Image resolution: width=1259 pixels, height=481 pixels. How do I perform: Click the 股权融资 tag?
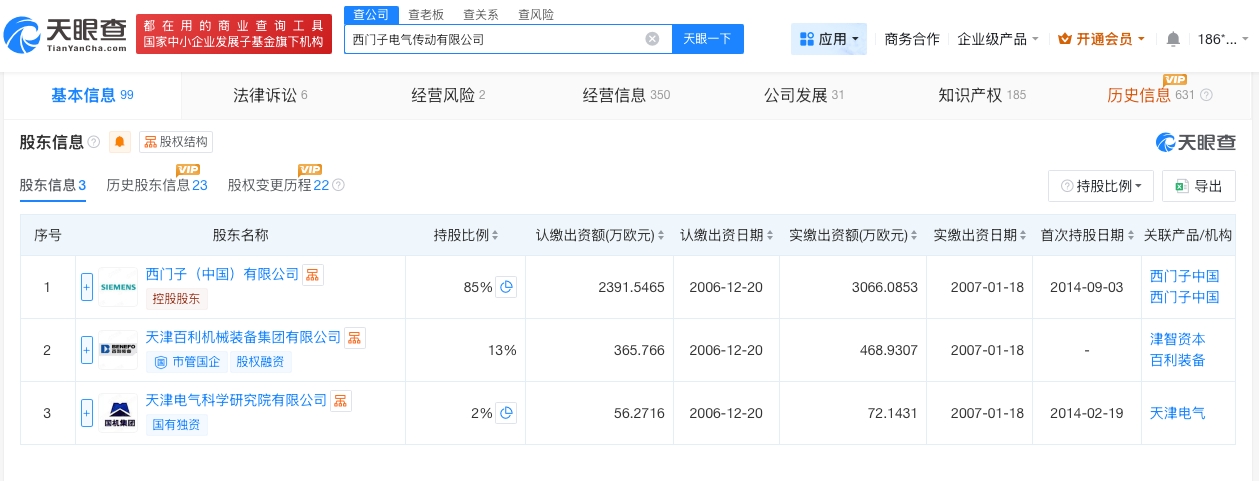(260, 361)
